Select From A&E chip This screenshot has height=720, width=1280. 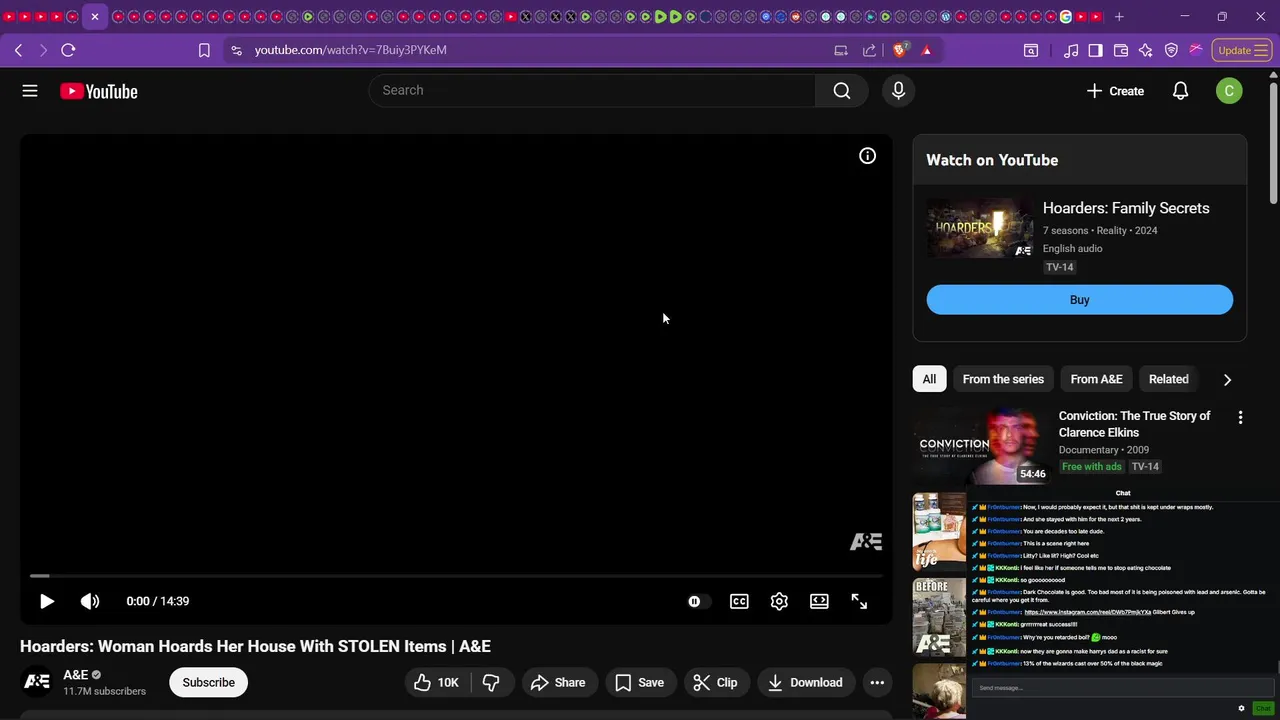pyautogui.click(x=1096, y=379)
